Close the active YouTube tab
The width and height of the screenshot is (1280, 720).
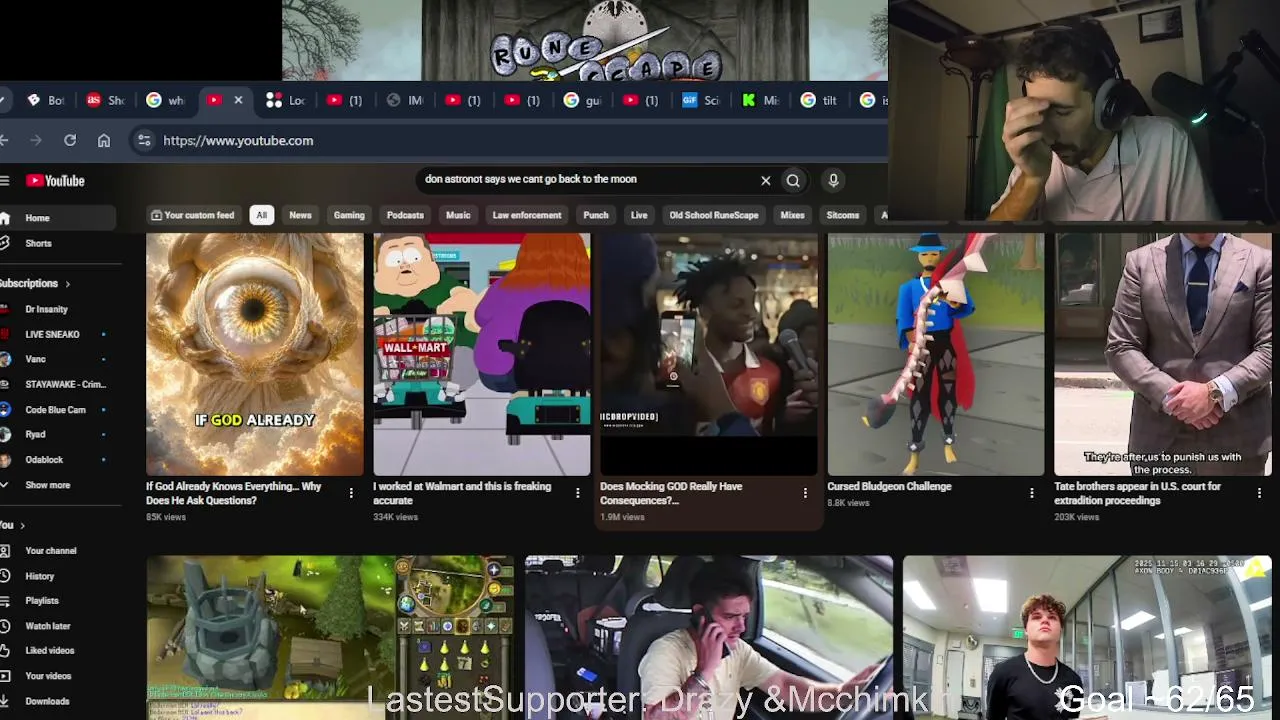(x=238, y=100)
